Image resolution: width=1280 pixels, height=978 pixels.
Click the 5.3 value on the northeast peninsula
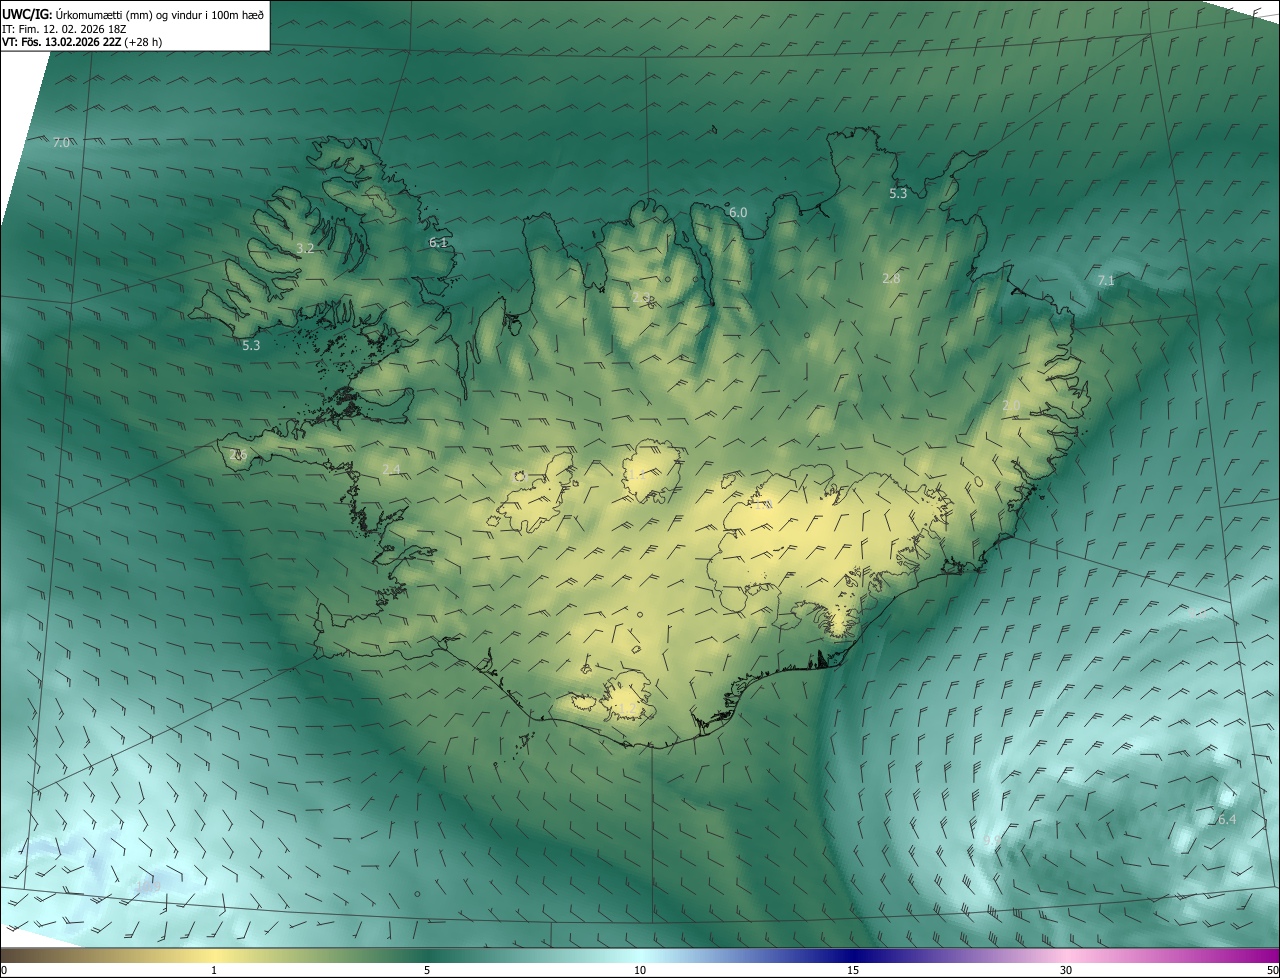click(898, 194)
